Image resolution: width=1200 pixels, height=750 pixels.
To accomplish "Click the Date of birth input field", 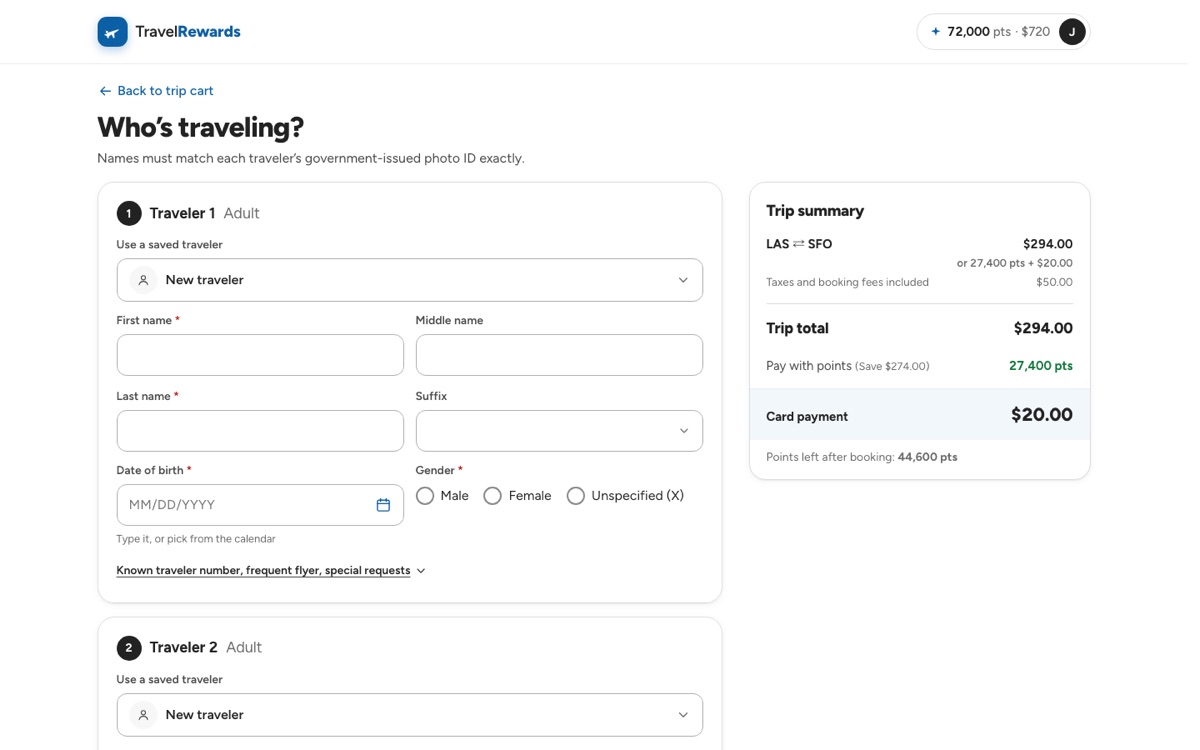I will 260,505.
